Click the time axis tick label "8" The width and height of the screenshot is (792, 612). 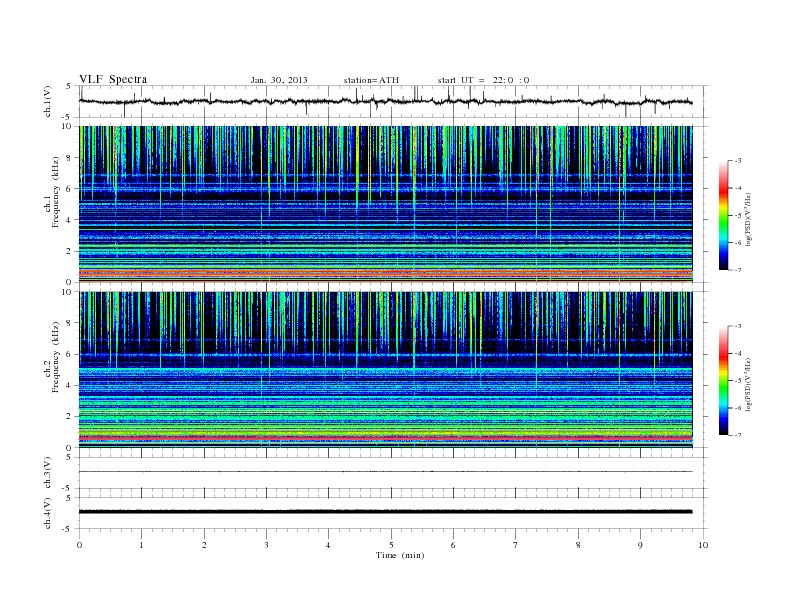pos(578,545)
